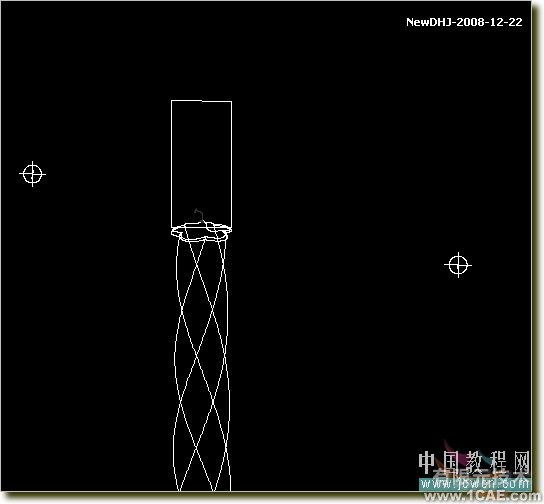Click the www.jcwcn.com address text
The height and width of the screenshot is (504, 544).
point(474,483)
